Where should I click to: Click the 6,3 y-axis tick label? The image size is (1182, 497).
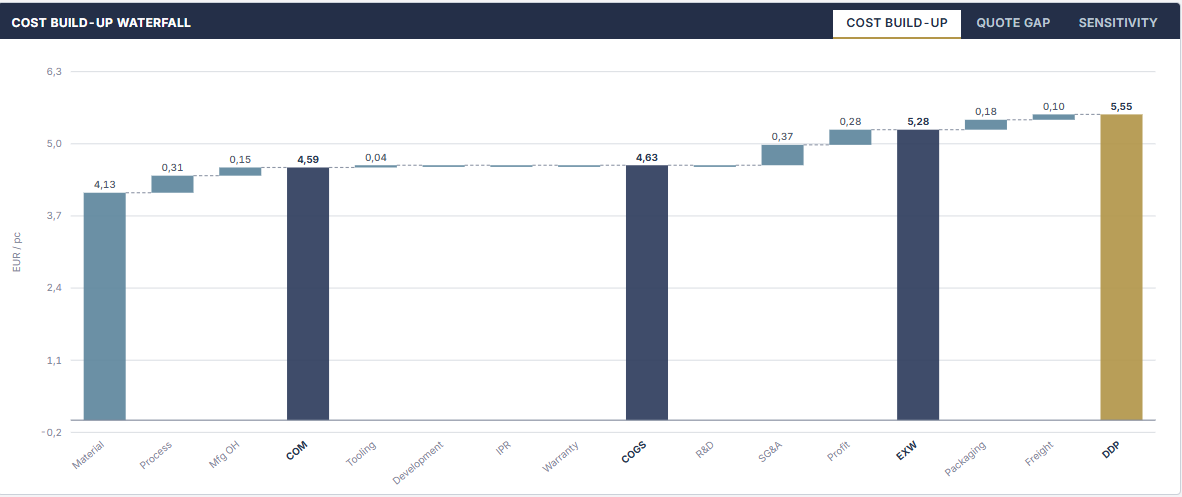54,72
